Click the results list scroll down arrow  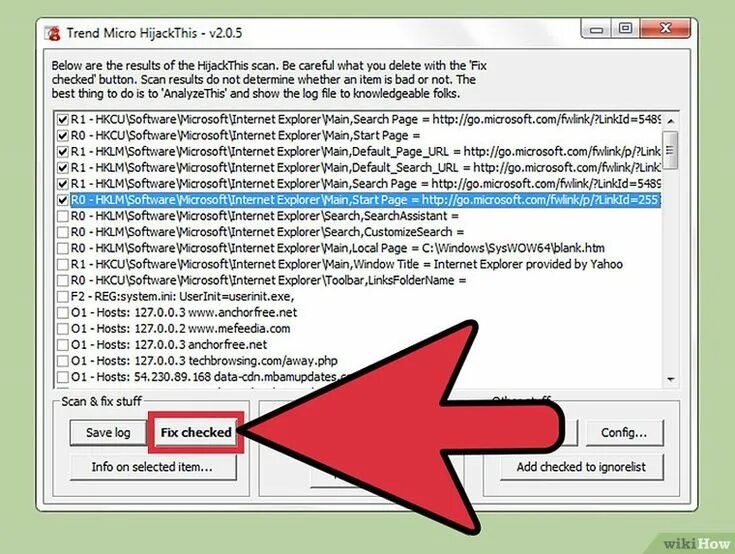[x=671, y=379]
